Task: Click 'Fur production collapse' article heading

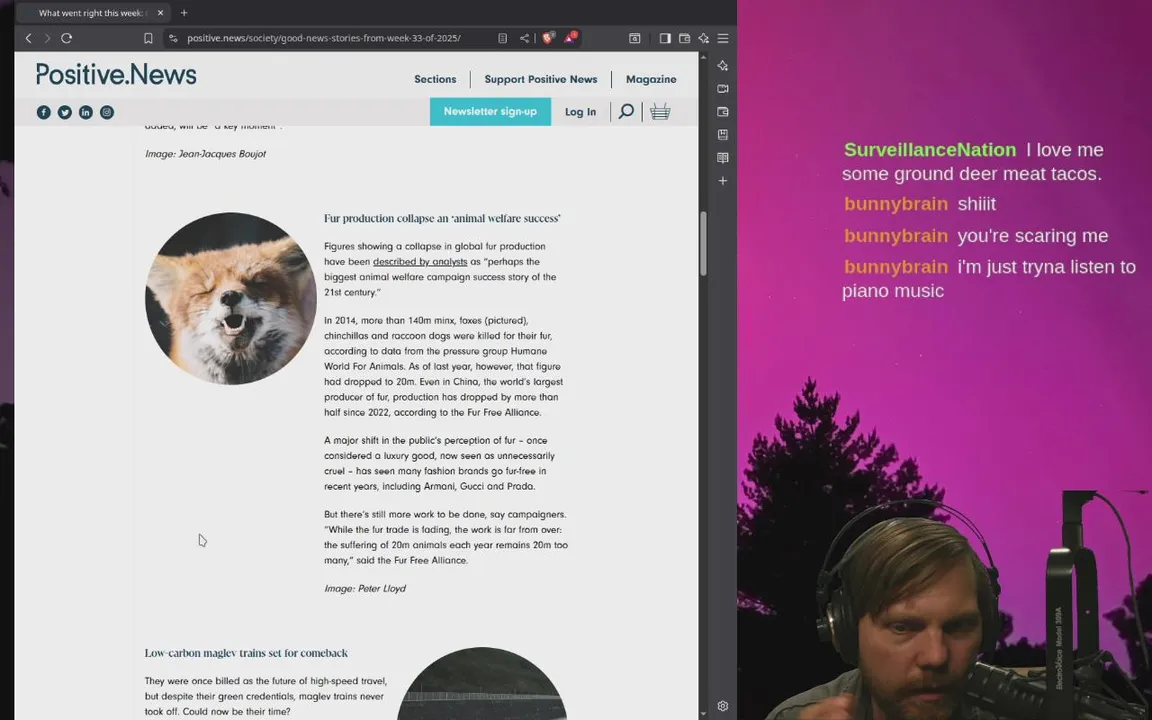Action: pyautogui.click(x=442, y=218)
